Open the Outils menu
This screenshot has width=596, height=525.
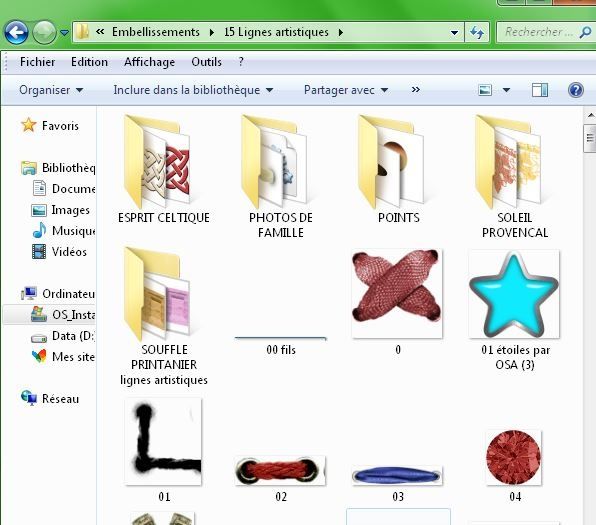(206, 62)
